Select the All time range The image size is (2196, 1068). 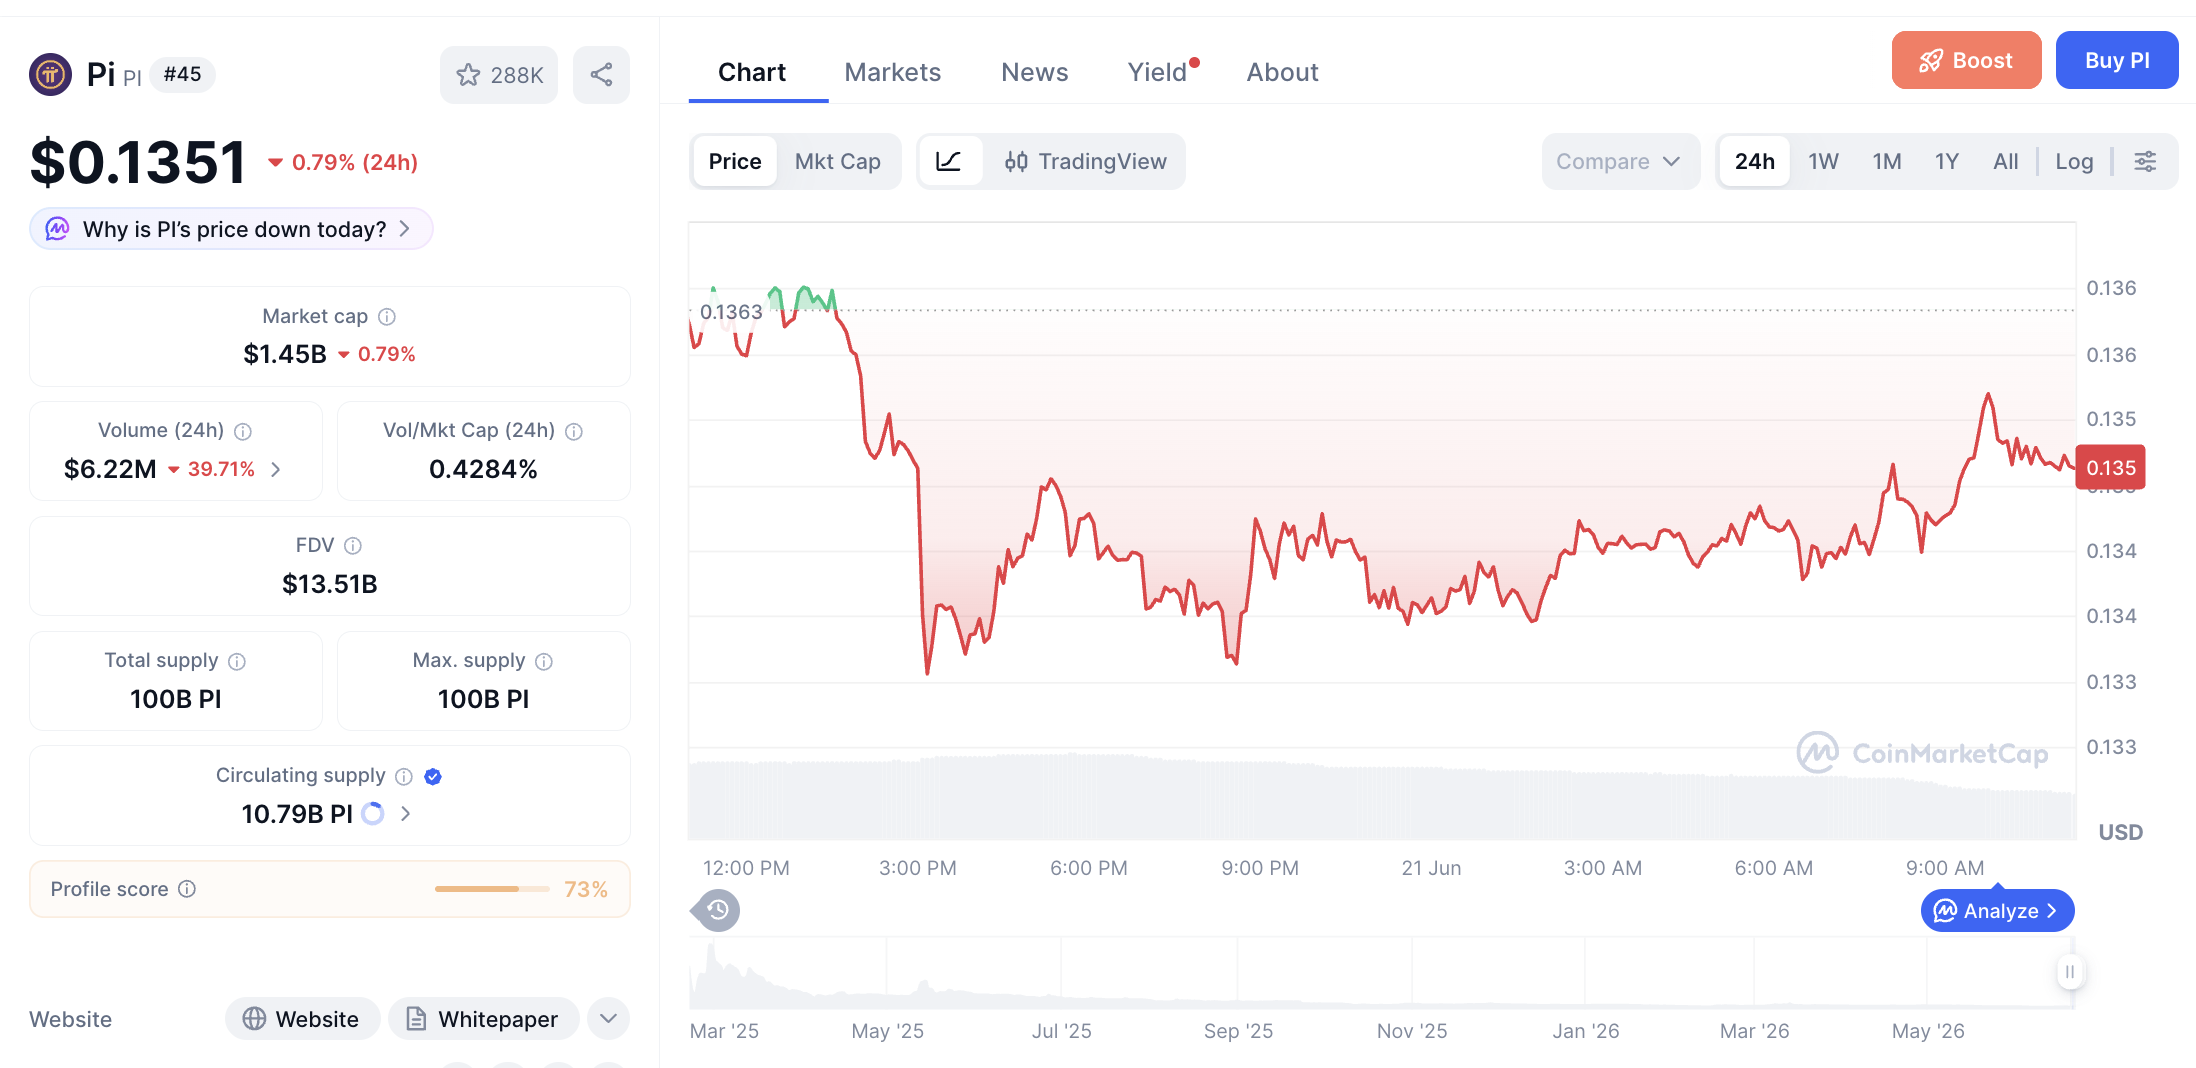click(x=2006, y=161)
